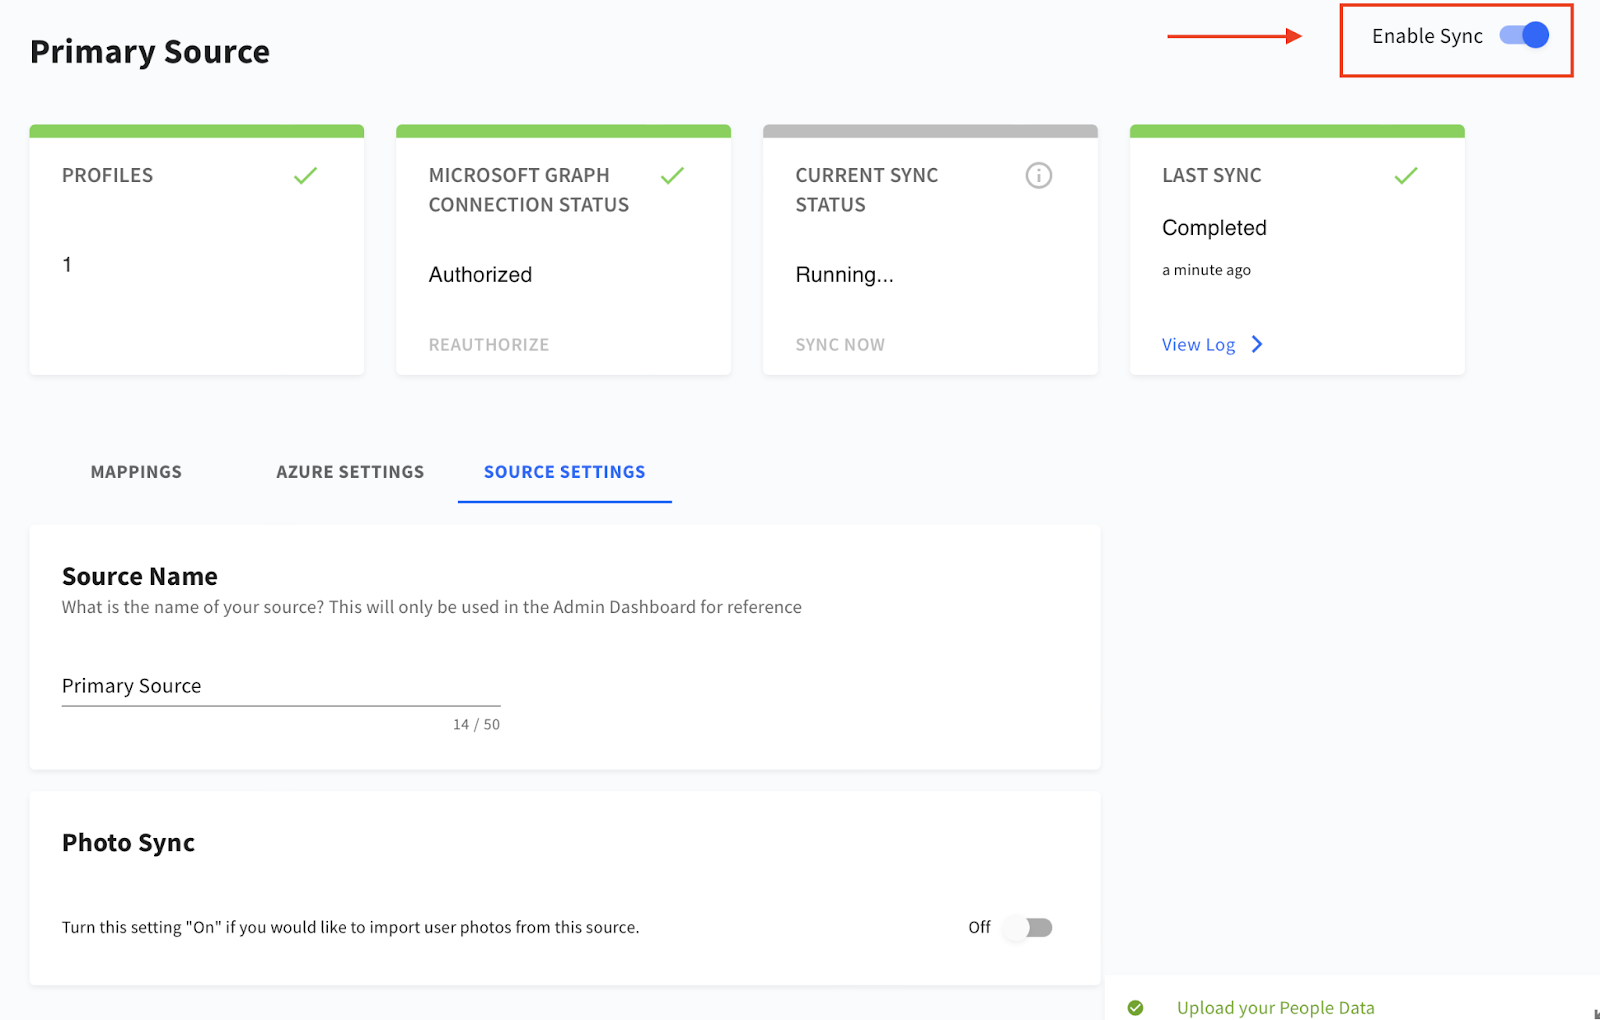Click the CURRENT SYNC STATUS card title
Image resolution: width=1600 pixels, height=1020 pixels.
point(867,190)
